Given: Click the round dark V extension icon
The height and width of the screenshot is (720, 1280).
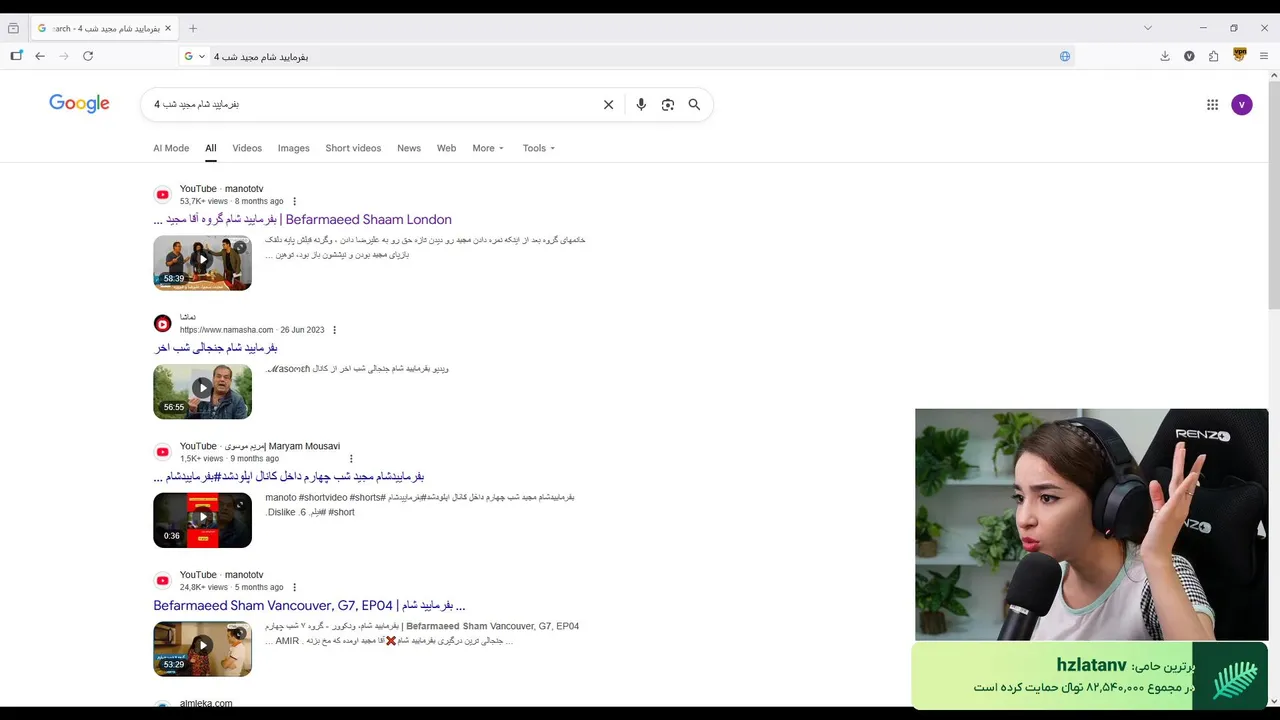Looking at the screenshot, I should 1189,56.
